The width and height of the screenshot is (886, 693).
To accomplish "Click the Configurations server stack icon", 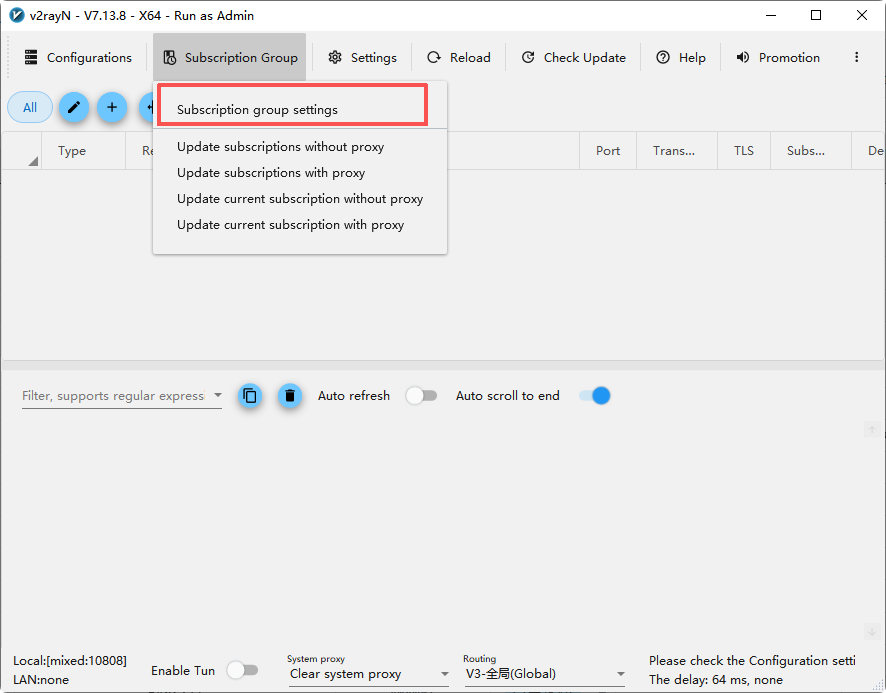I will (x=31, y=57).
